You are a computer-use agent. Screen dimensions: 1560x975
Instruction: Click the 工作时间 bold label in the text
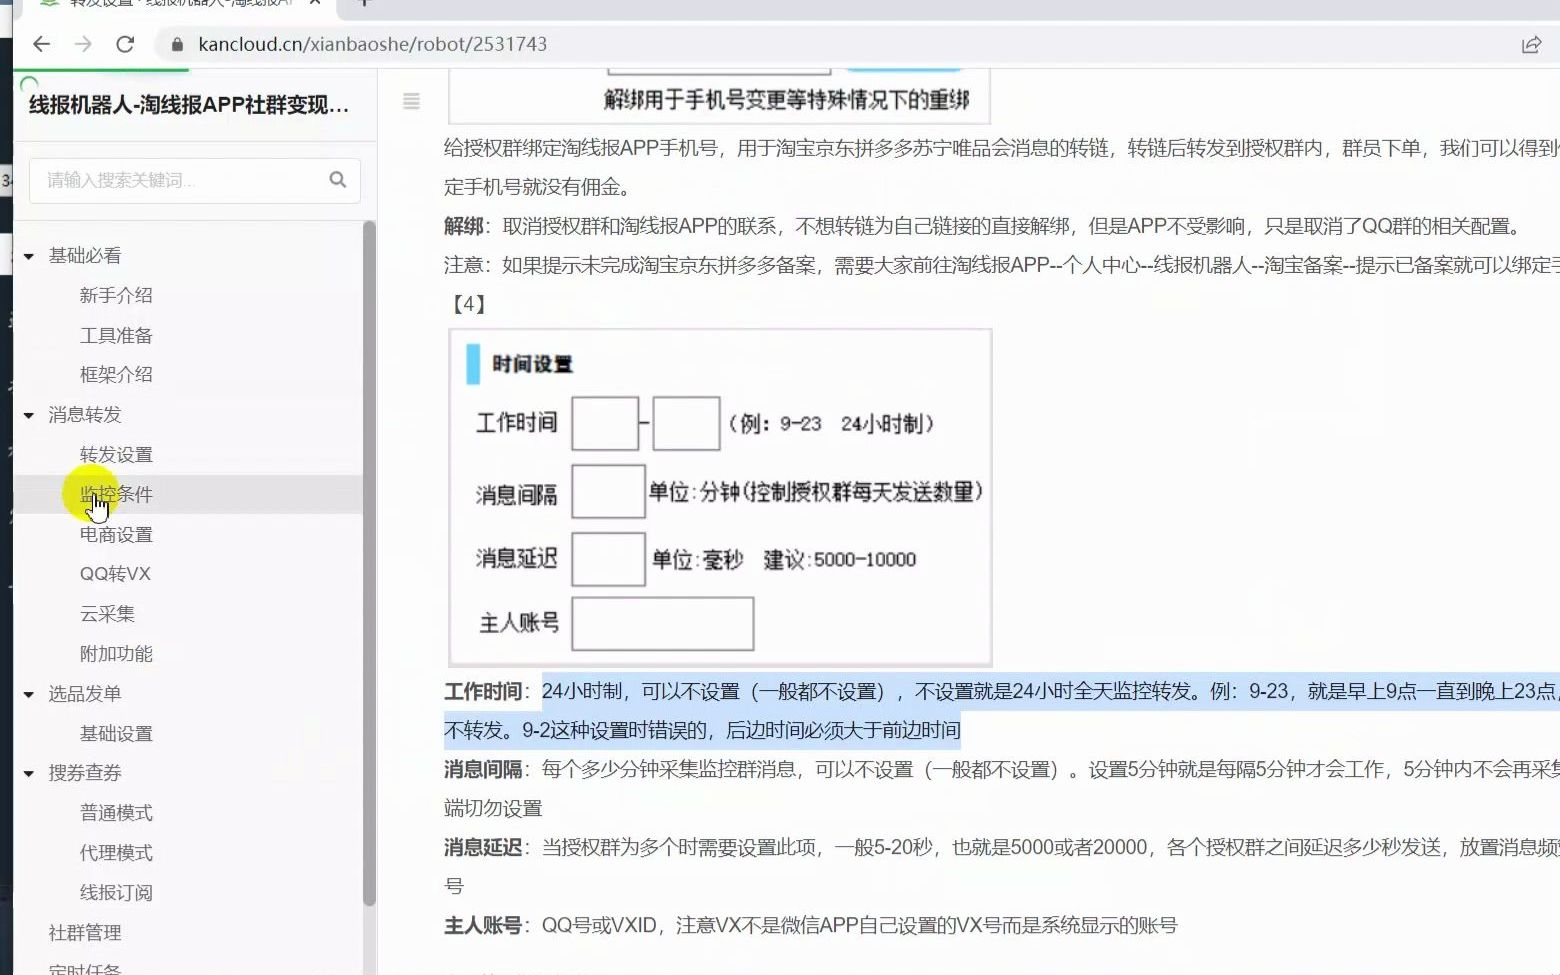coord(483,691)
